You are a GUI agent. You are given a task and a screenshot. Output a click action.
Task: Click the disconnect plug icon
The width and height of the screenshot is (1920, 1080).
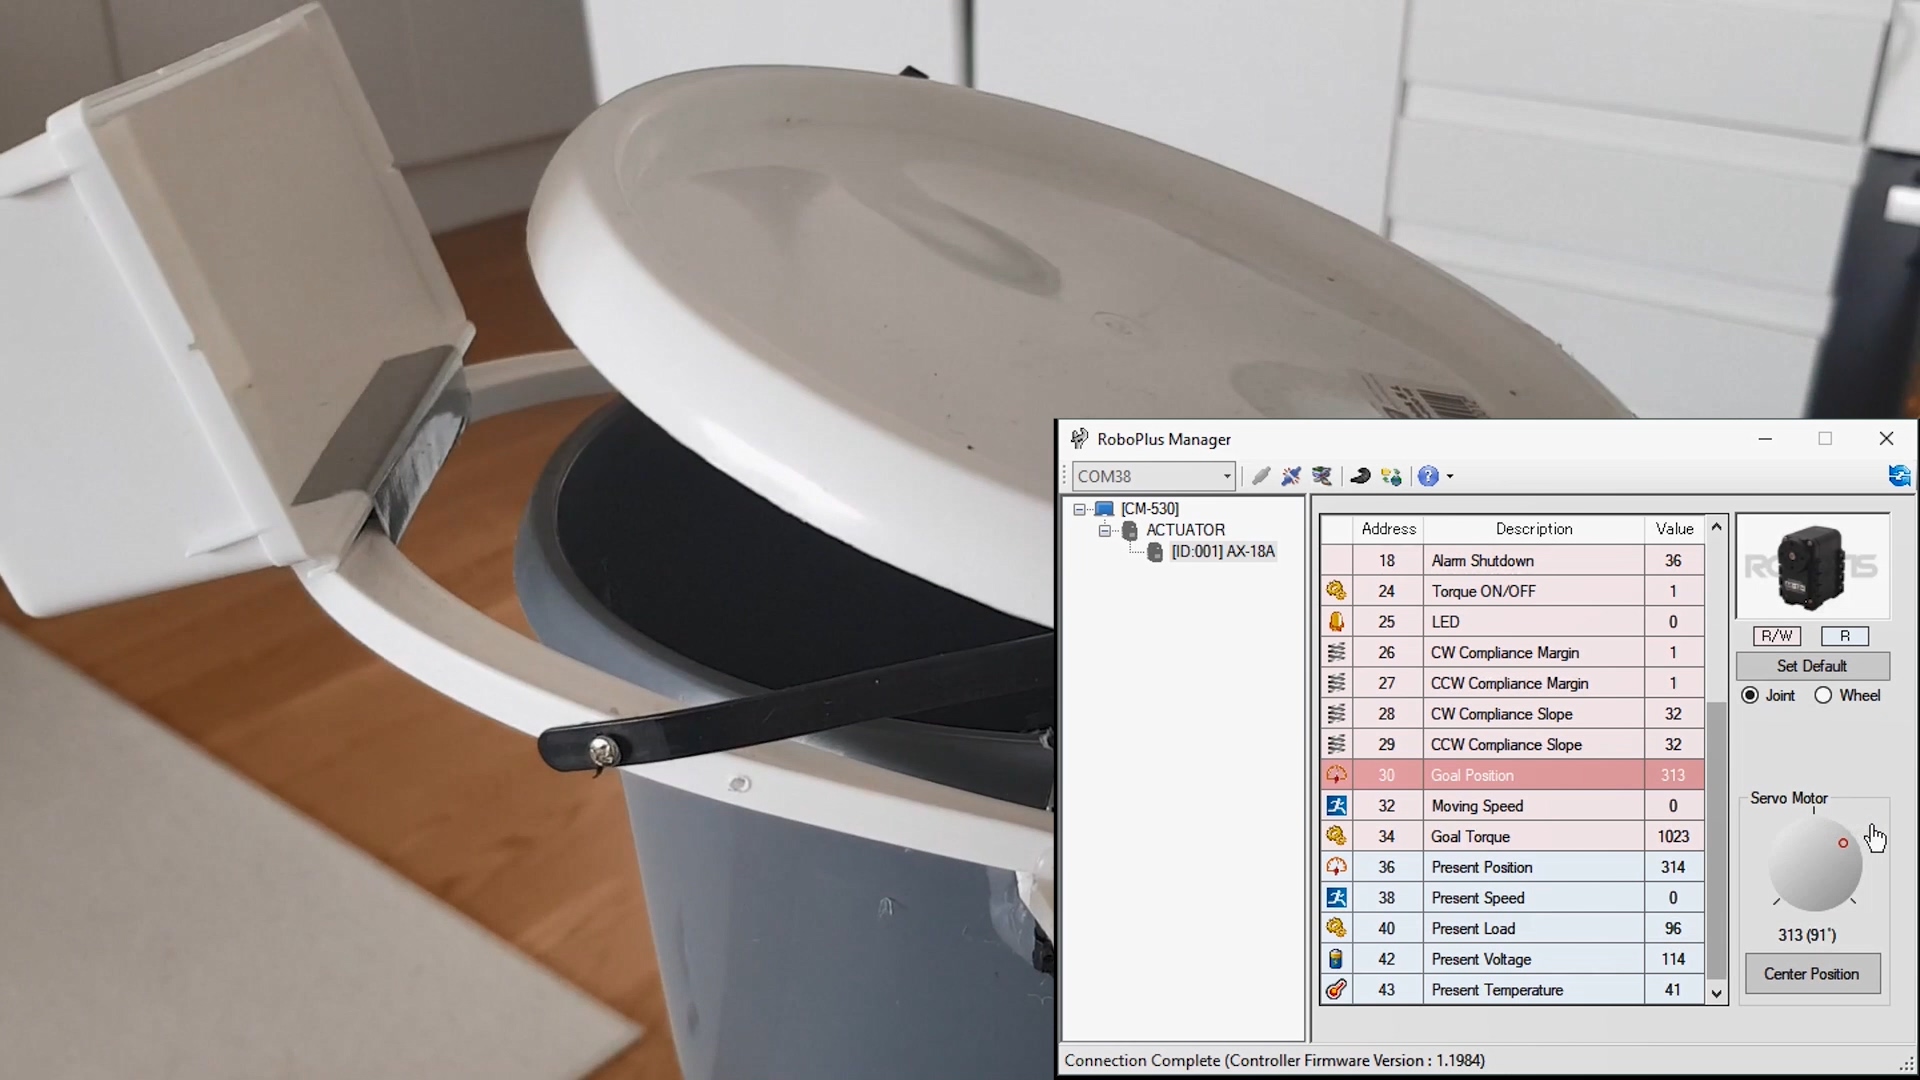click(1291, 476)
